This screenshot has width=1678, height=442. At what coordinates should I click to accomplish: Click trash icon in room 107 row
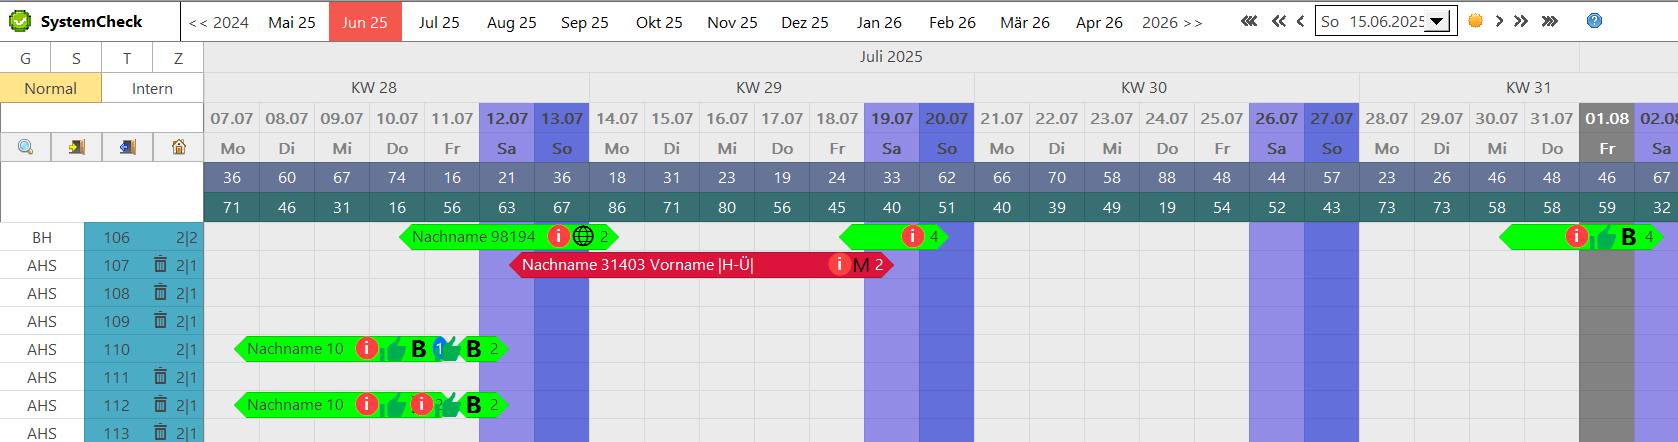(x=160, y=265)
